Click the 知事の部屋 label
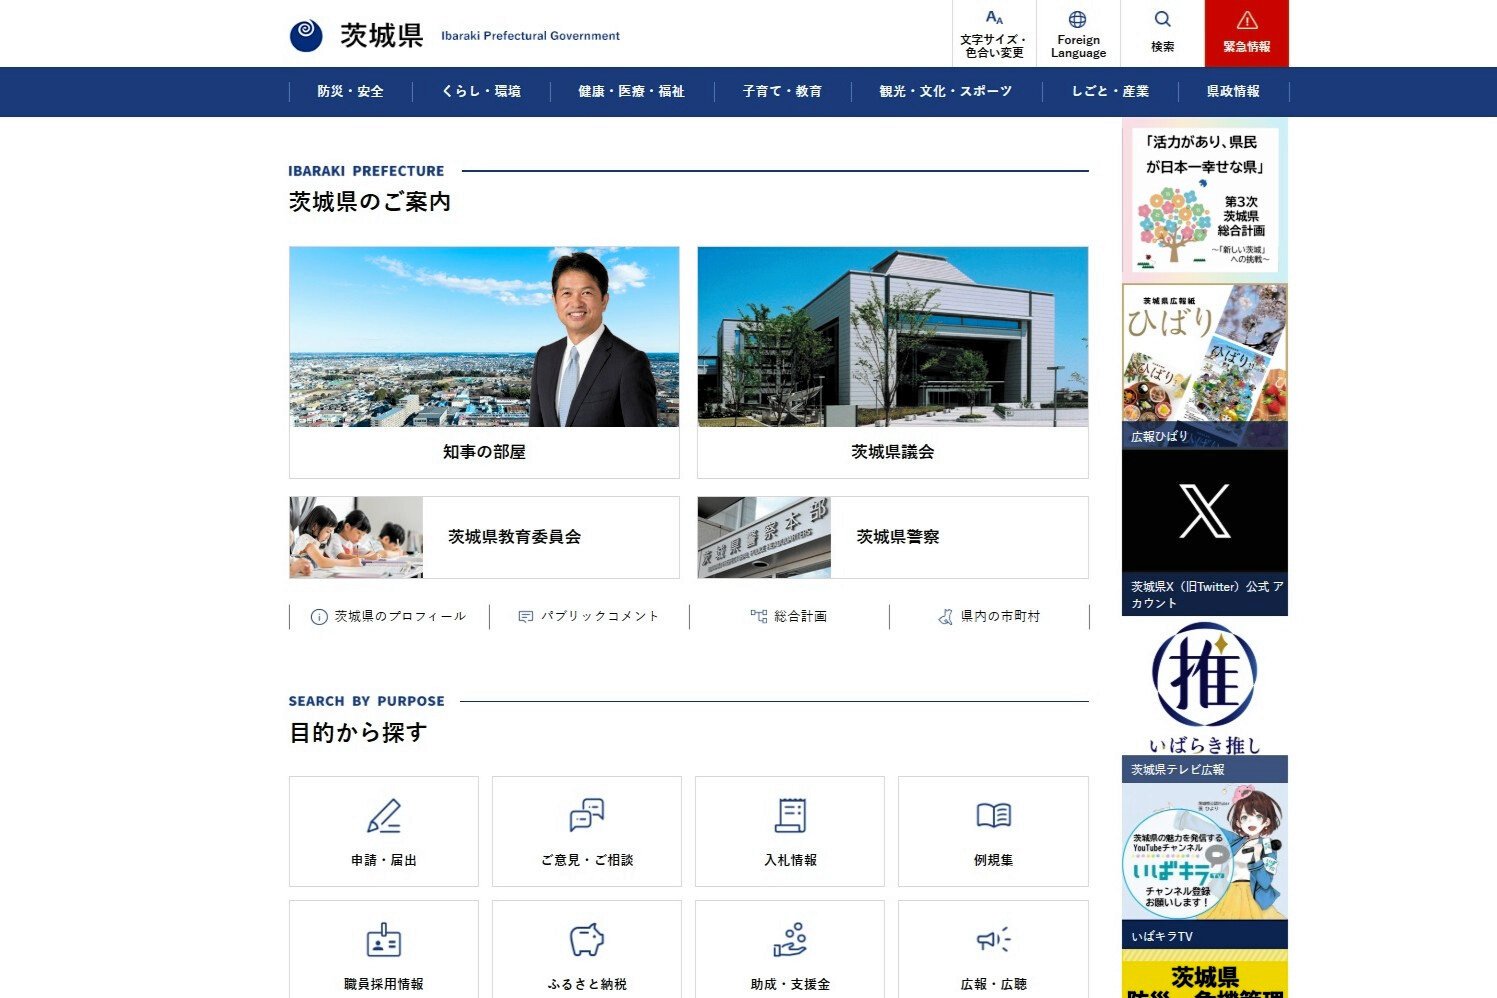This screenshot has width=1497, height=998. click(484, 452)
